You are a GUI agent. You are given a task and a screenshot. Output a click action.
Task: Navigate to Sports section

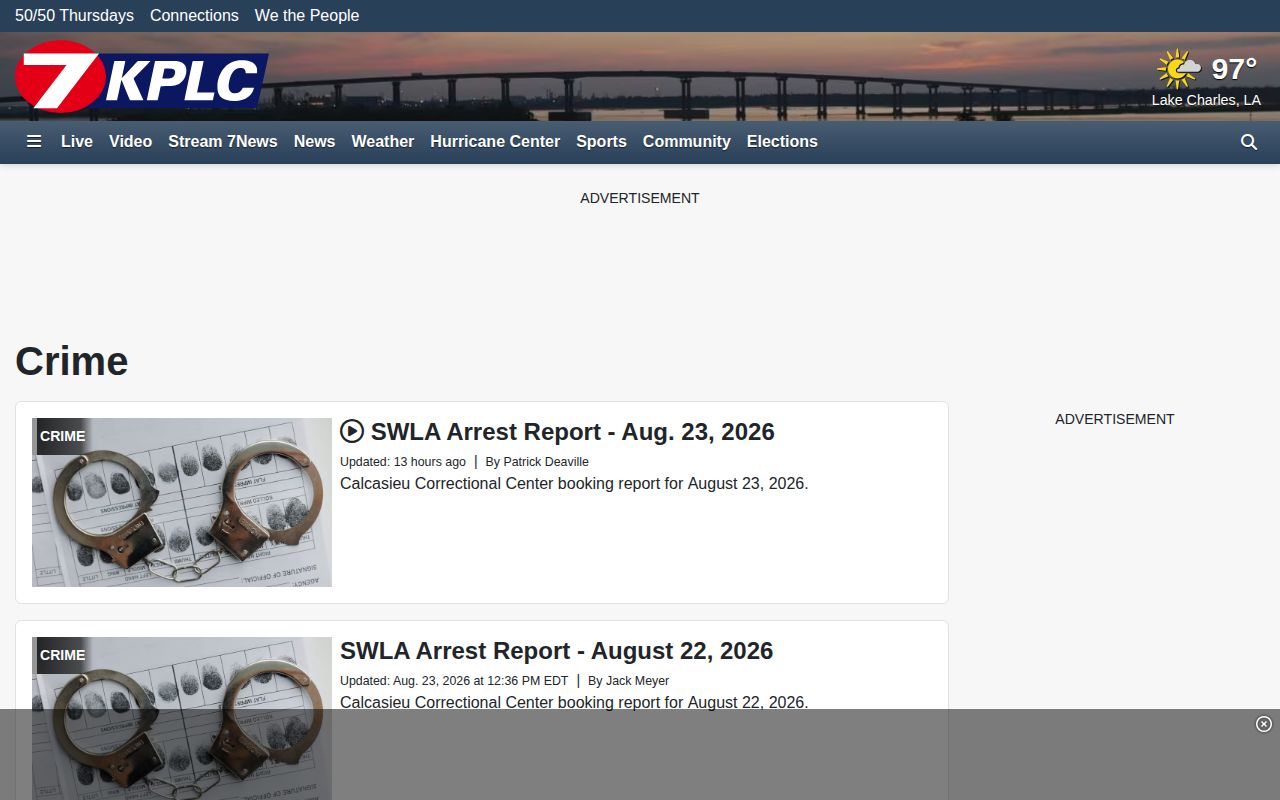tap(601, 142)
